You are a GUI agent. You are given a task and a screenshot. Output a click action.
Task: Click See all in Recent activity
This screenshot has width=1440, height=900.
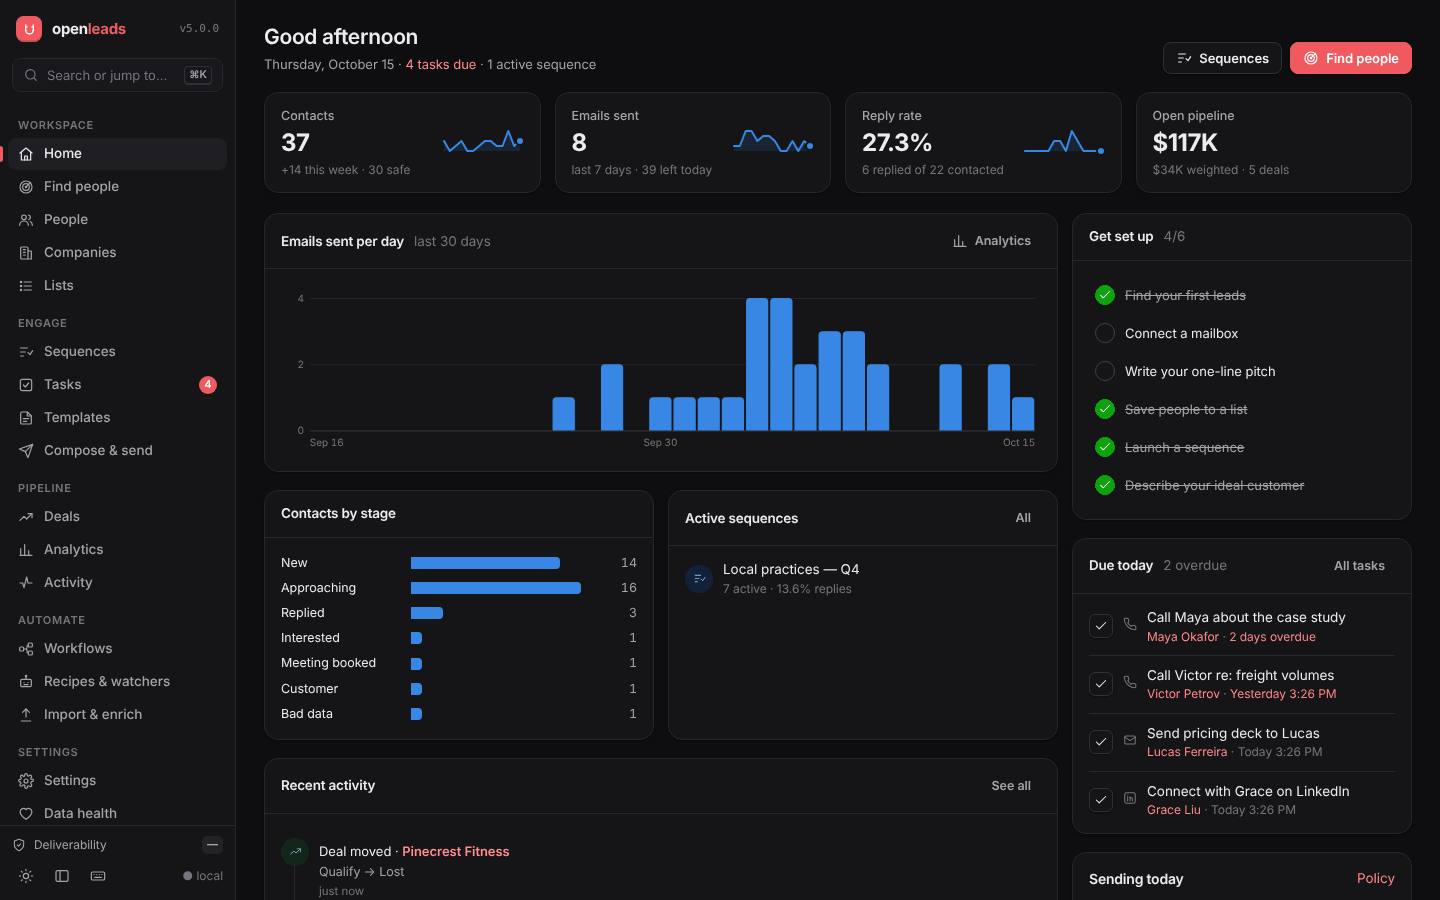tap(1011, 786)
